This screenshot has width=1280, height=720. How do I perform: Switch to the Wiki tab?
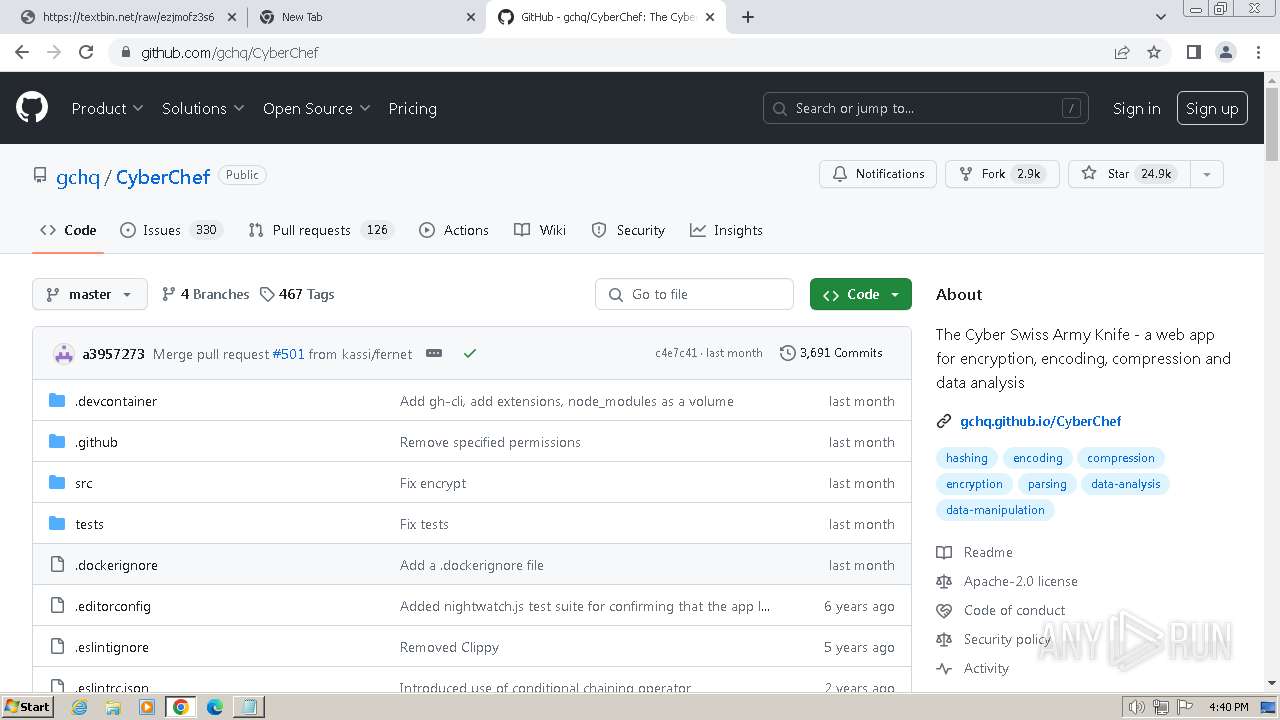point(540,230)
